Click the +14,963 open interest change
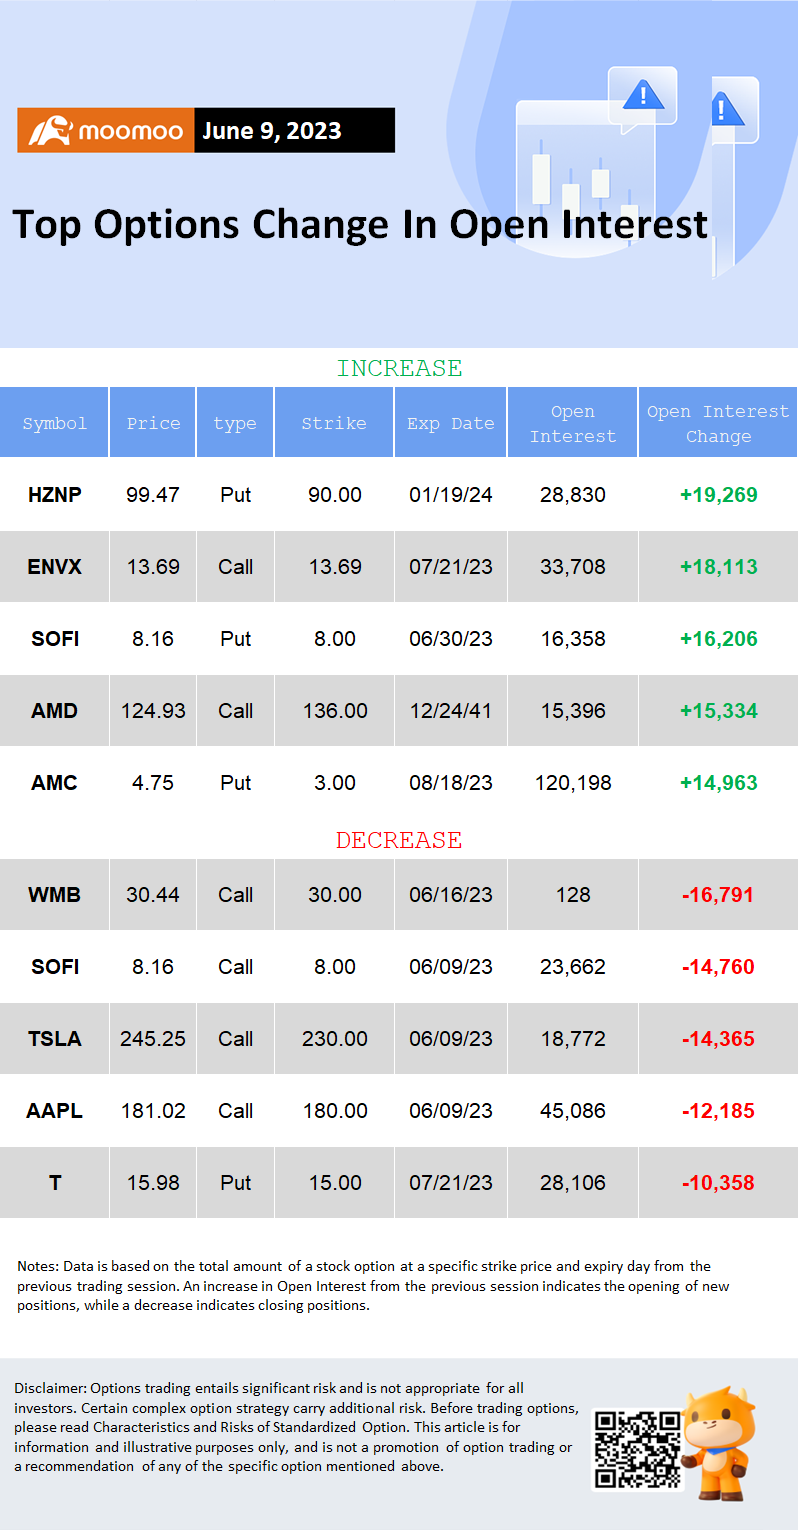 (x=718, y=783)
